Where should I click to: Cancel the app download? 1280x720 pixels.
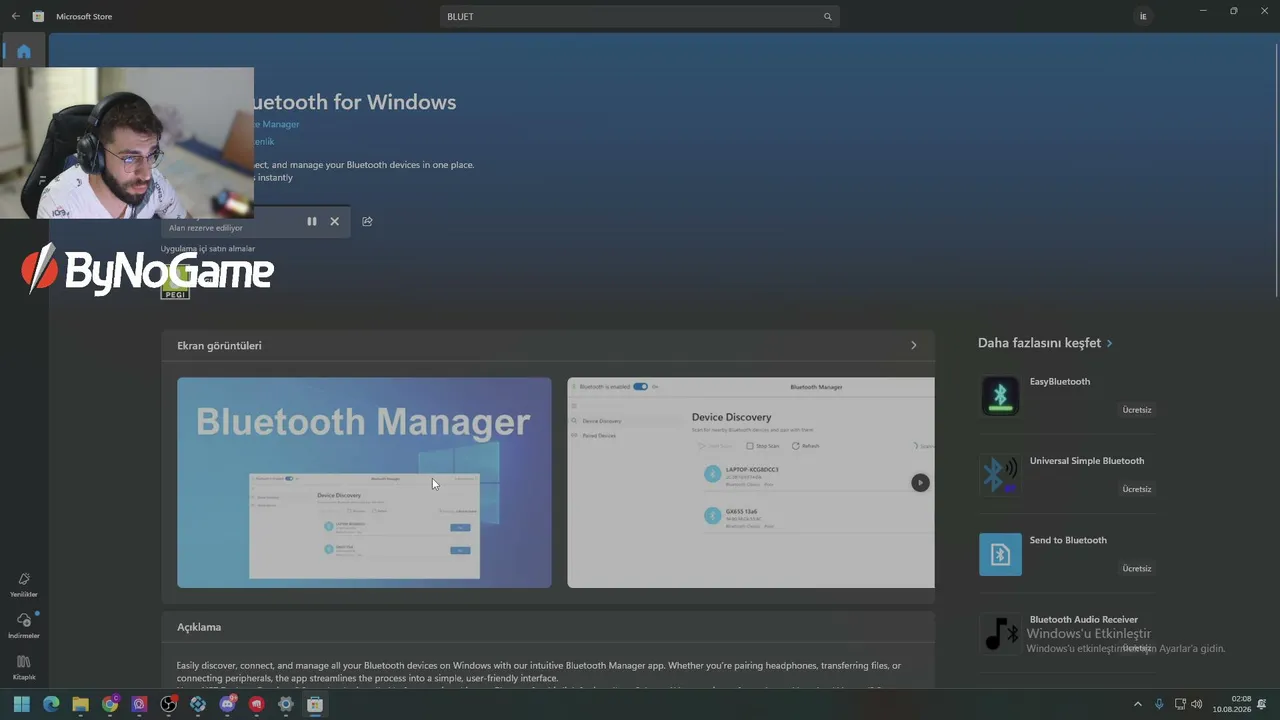(x=335, y=221)
